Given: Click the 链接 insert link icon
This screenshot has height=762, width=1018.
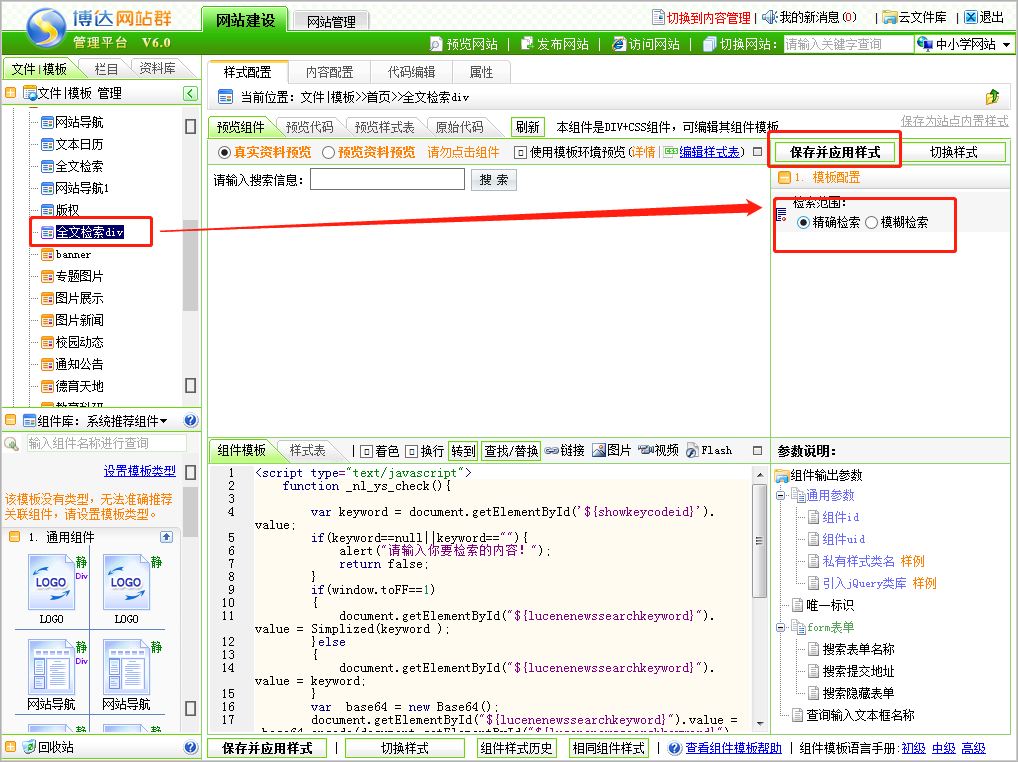Looking at the screenshot, I should 551,451.
